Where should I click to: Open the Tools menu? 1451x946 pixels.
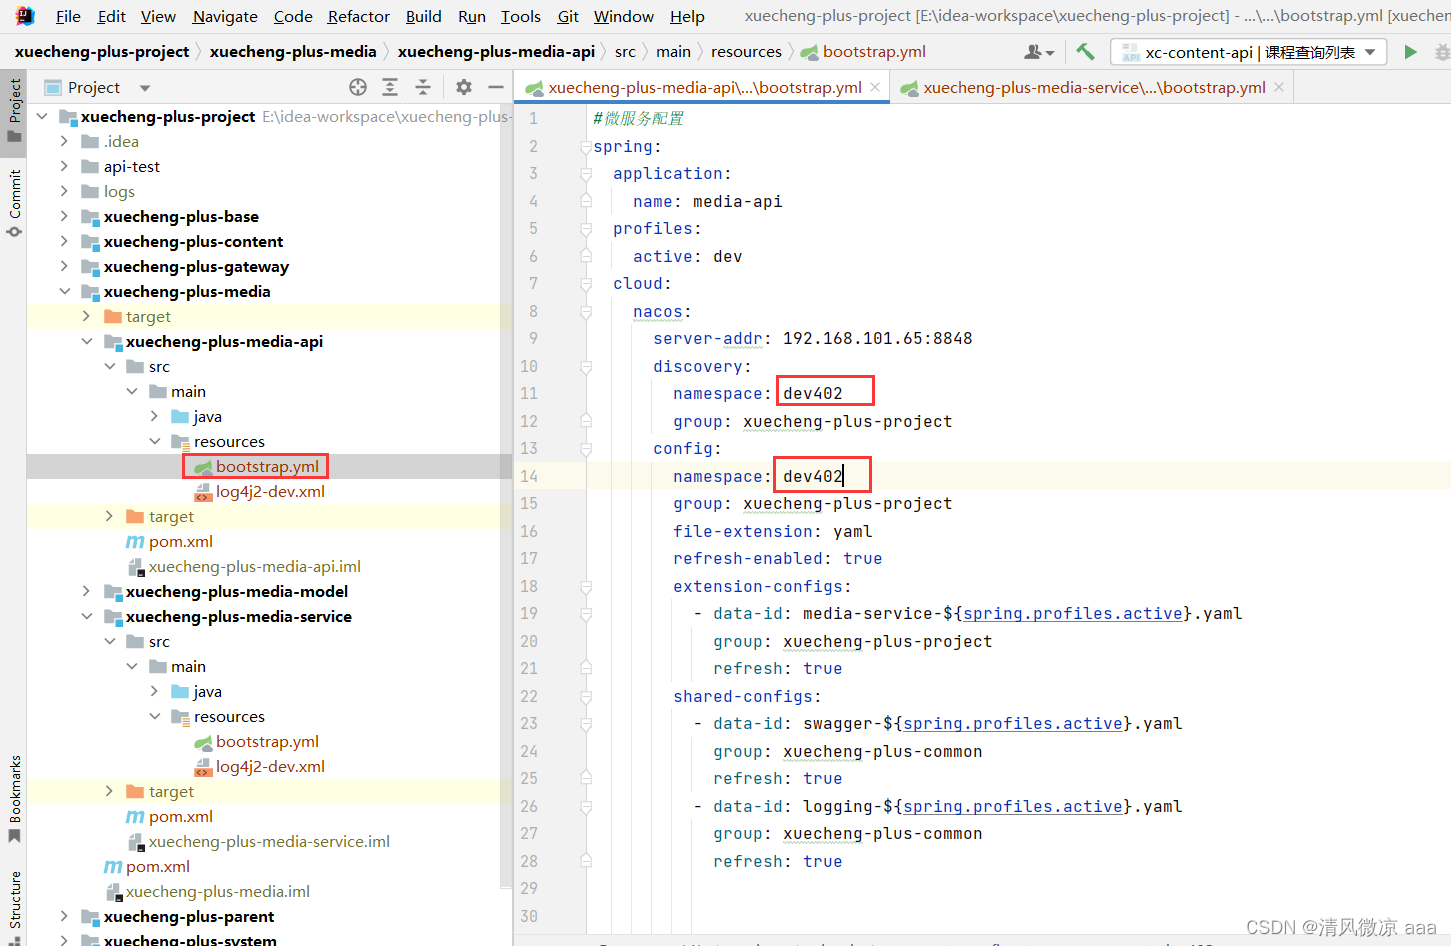[x=520, y=16]
